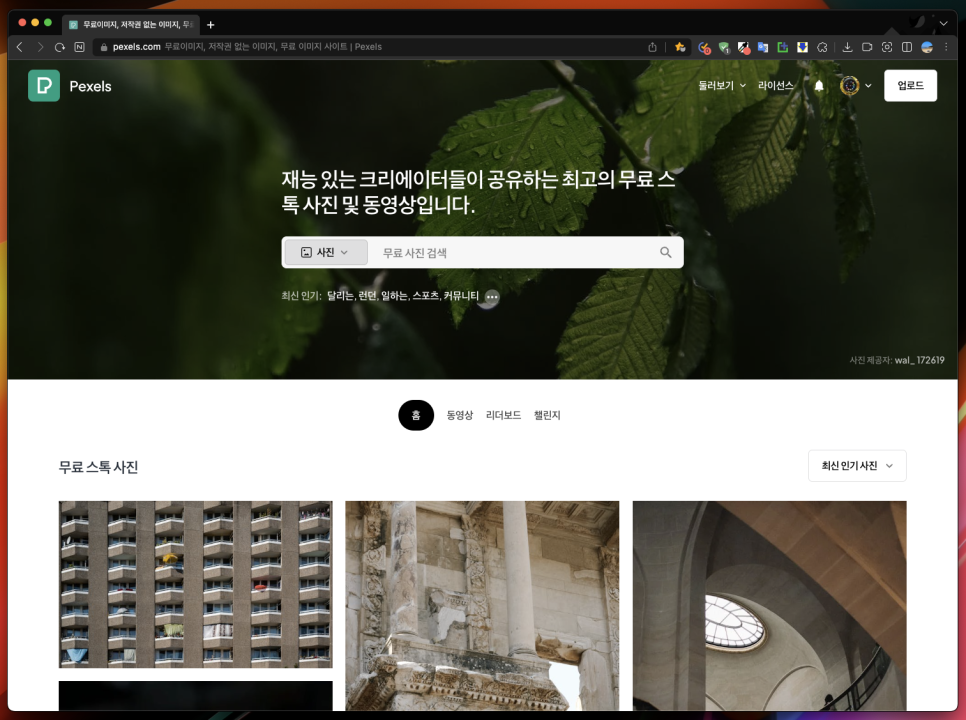The width and height of the screenshot is (966, 720).
Task: Open the blue down-arrow downloader extension
Action: [x=802, y=47]
